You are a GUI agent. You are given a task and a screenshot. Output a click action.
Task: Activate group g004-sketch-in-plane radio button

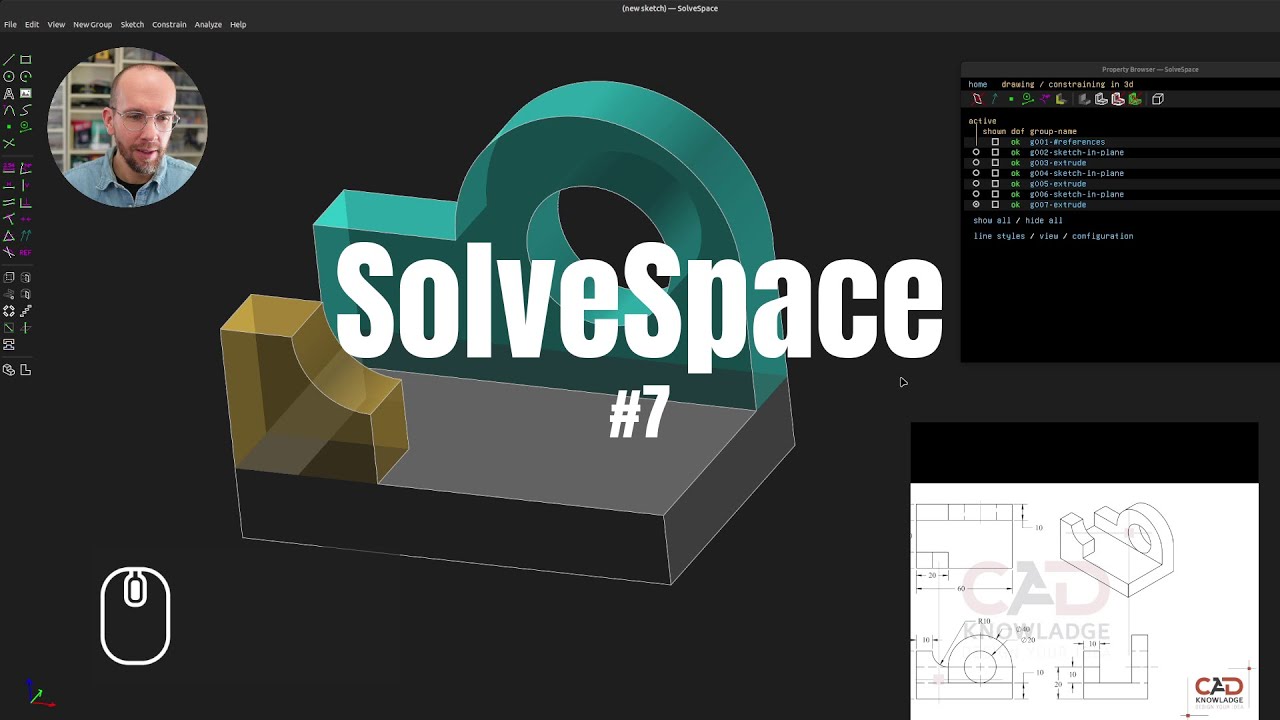(976, 173)
